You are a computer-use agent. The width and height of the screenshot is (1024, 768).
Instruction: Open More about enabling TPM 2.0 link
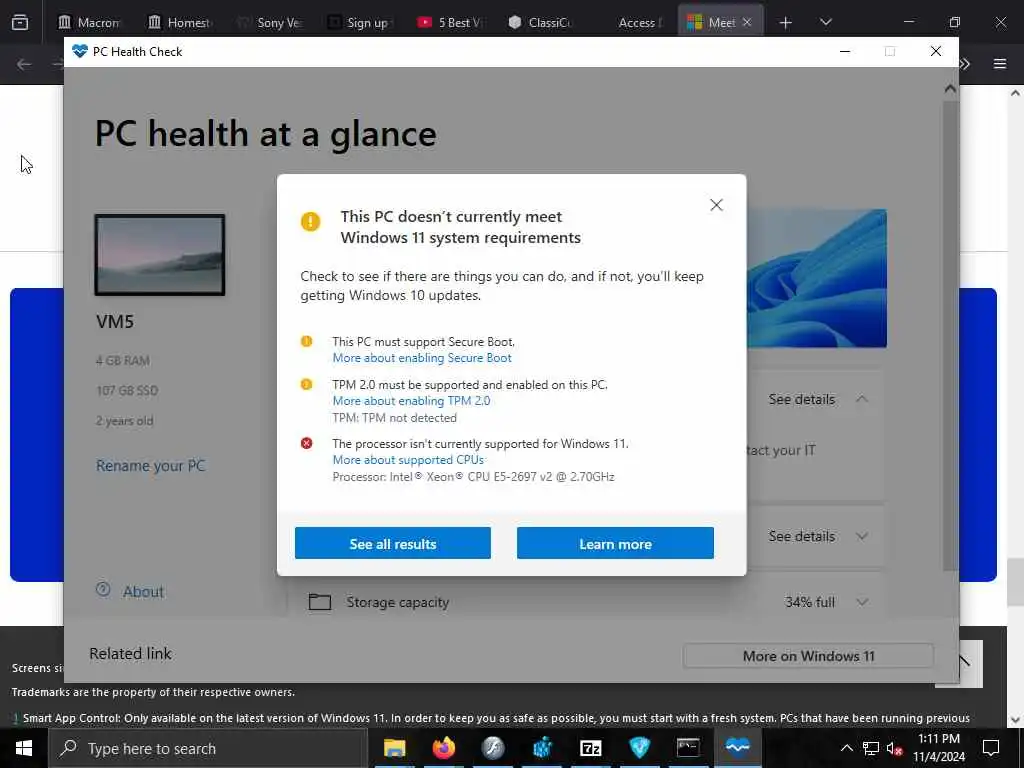click(x=411, y=401)
